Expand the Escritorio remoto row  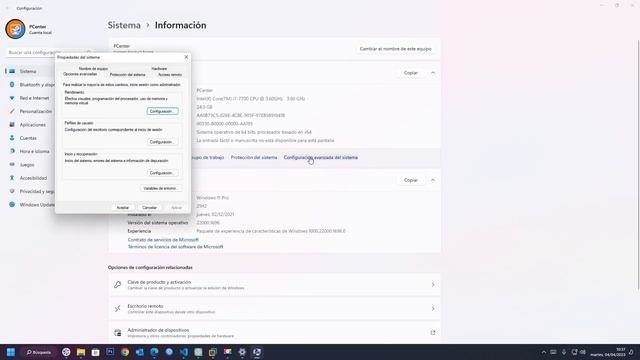274,309
